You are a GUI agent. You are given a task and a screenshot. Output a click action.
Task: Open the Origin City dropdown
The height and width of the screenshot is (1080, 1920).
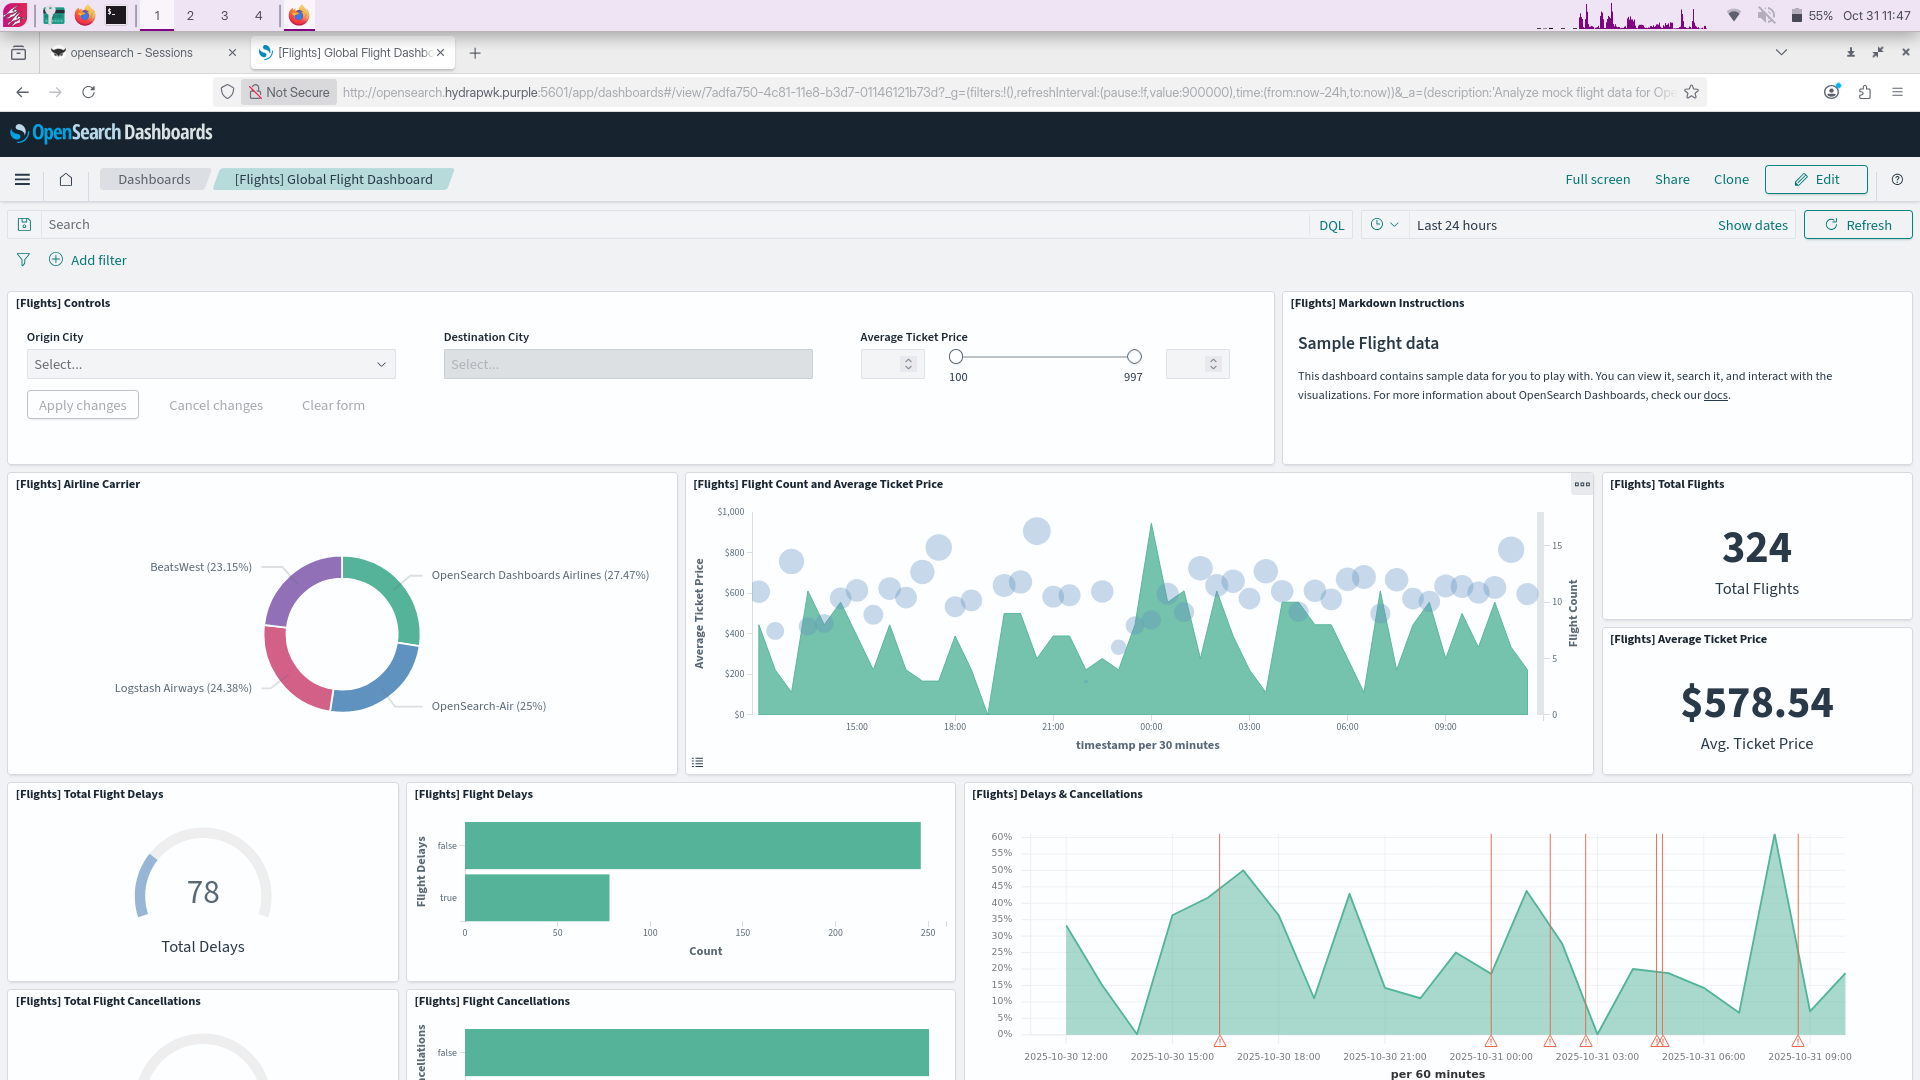(210, 364)
